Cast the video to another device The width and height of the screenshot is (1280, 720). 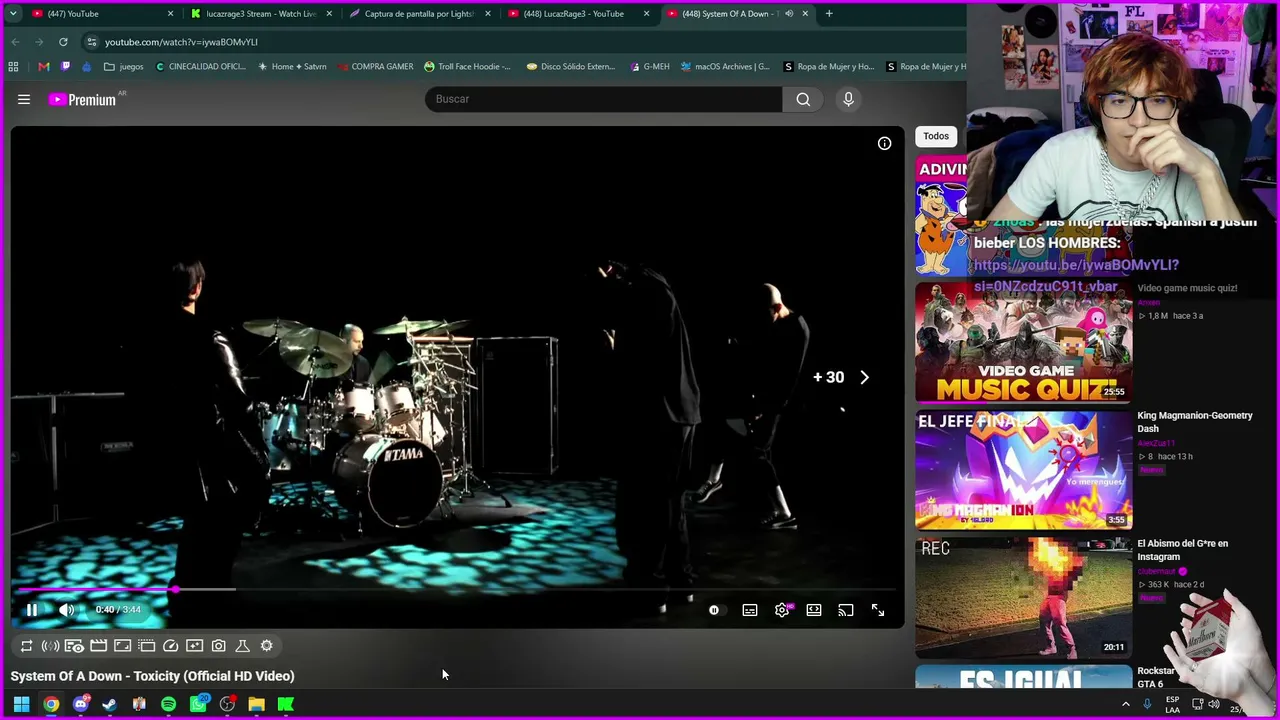(x=846, y=610)
